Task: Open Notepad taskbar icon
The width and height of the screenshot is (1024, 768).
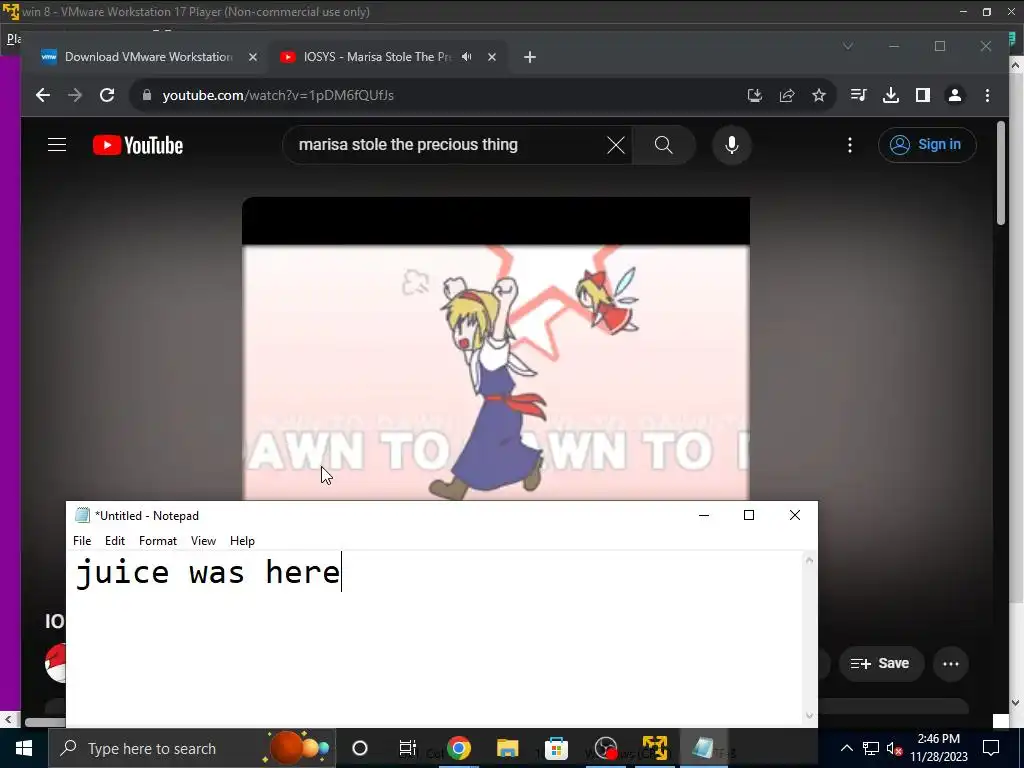Action: click(703, 748)
